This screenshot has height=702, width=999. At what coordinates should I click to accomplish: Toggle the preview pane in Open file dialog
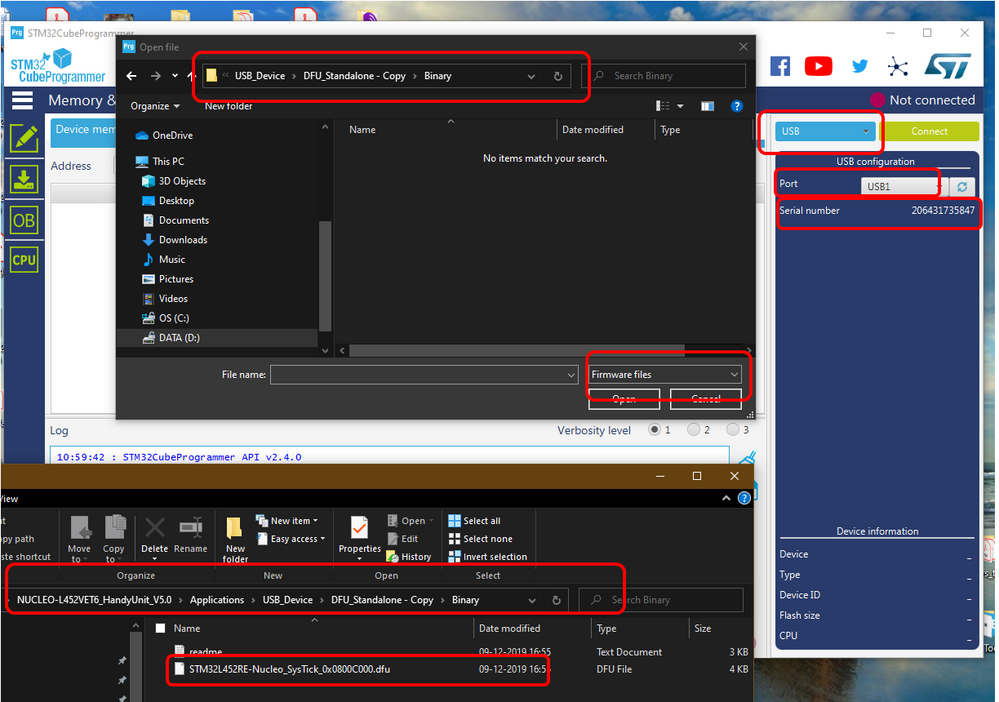[x=707, y=106]
